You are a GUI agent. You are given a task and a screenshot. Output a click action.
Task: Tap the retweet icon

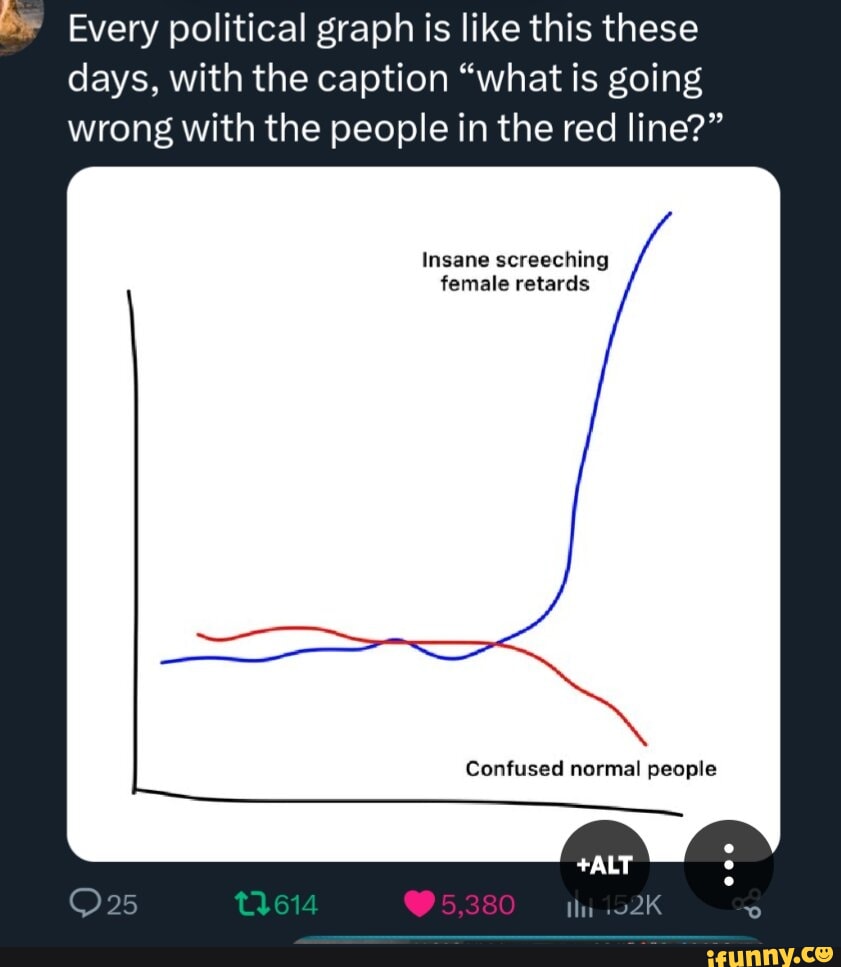[x=253, y=904]
